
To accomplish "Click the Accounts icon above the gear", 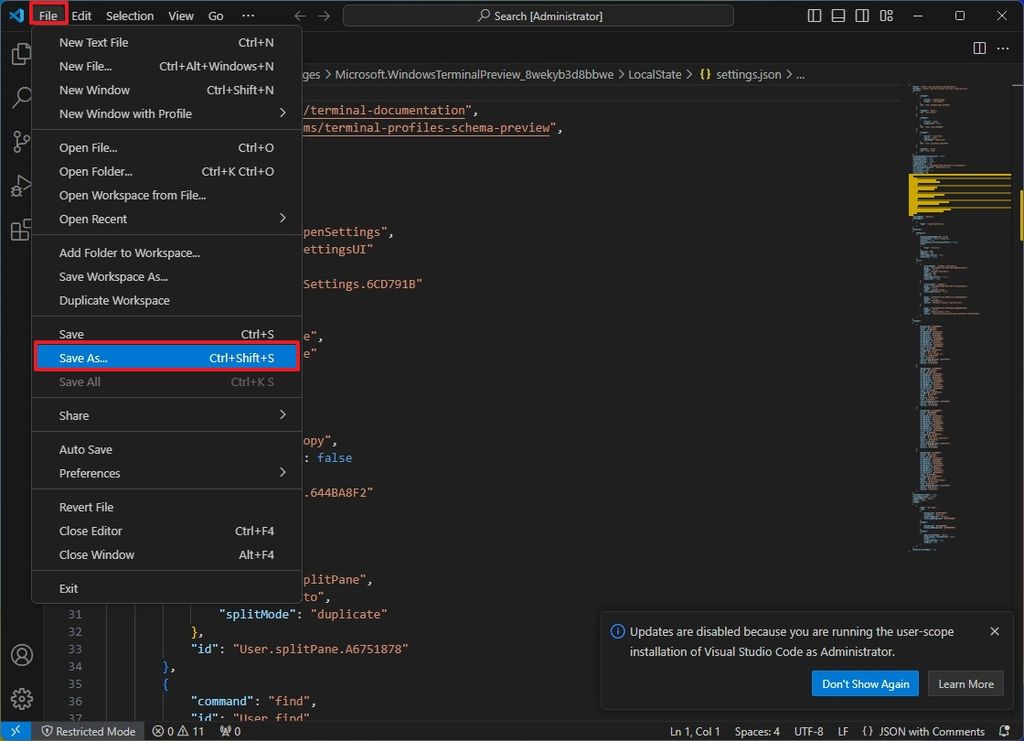I will (x=22, y=655).
